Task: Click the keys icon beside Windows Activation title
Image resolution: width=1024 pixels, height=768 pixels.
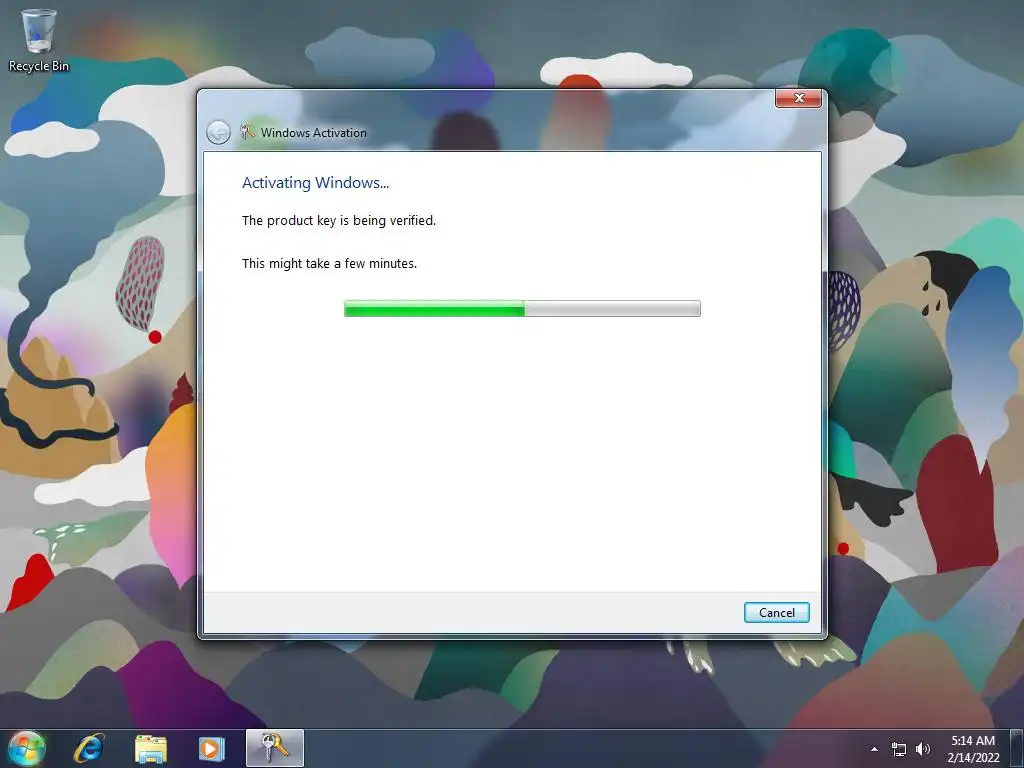Action: tap(248, 131)
